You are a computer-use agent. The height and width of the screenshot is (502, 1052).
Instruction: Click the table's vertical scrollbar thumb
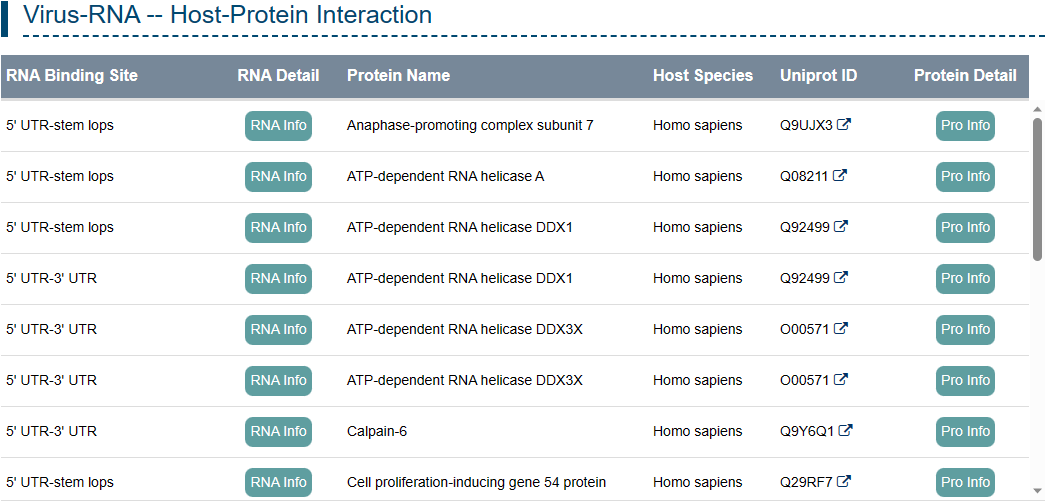coord(1037,190)
